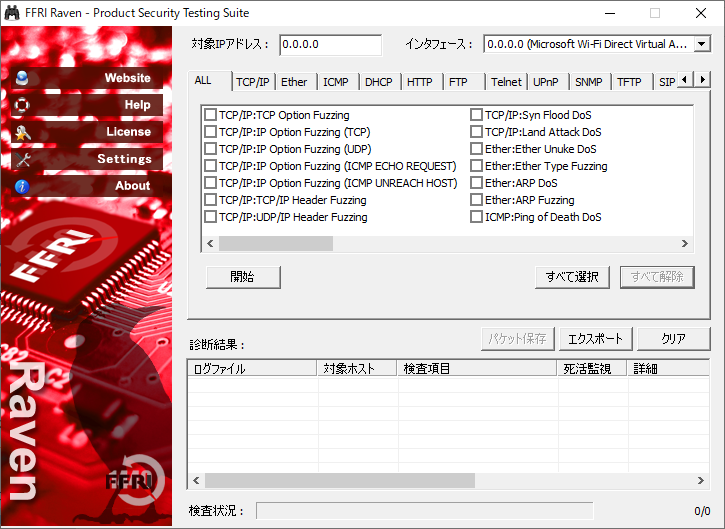Click results table scroll right arrow
The height and width of the screenshot is (529, 725).
point(701,480)
